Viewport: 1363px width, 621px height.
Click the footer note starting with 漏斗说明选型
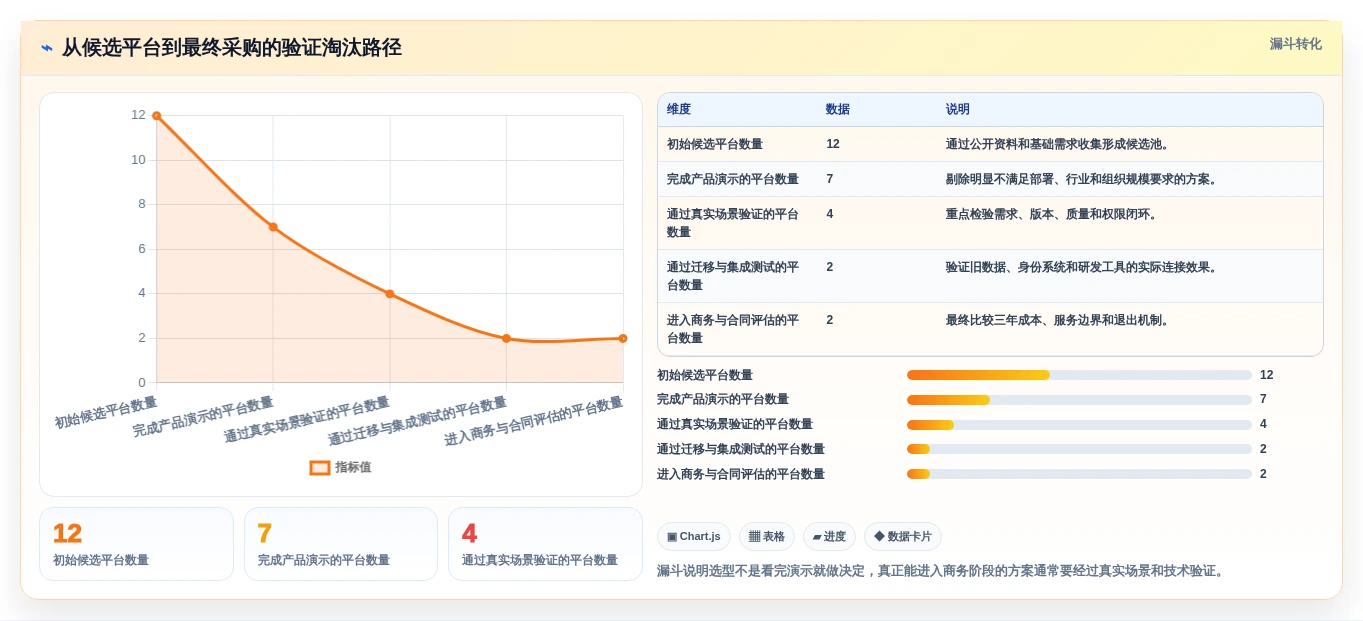(941, 571)
